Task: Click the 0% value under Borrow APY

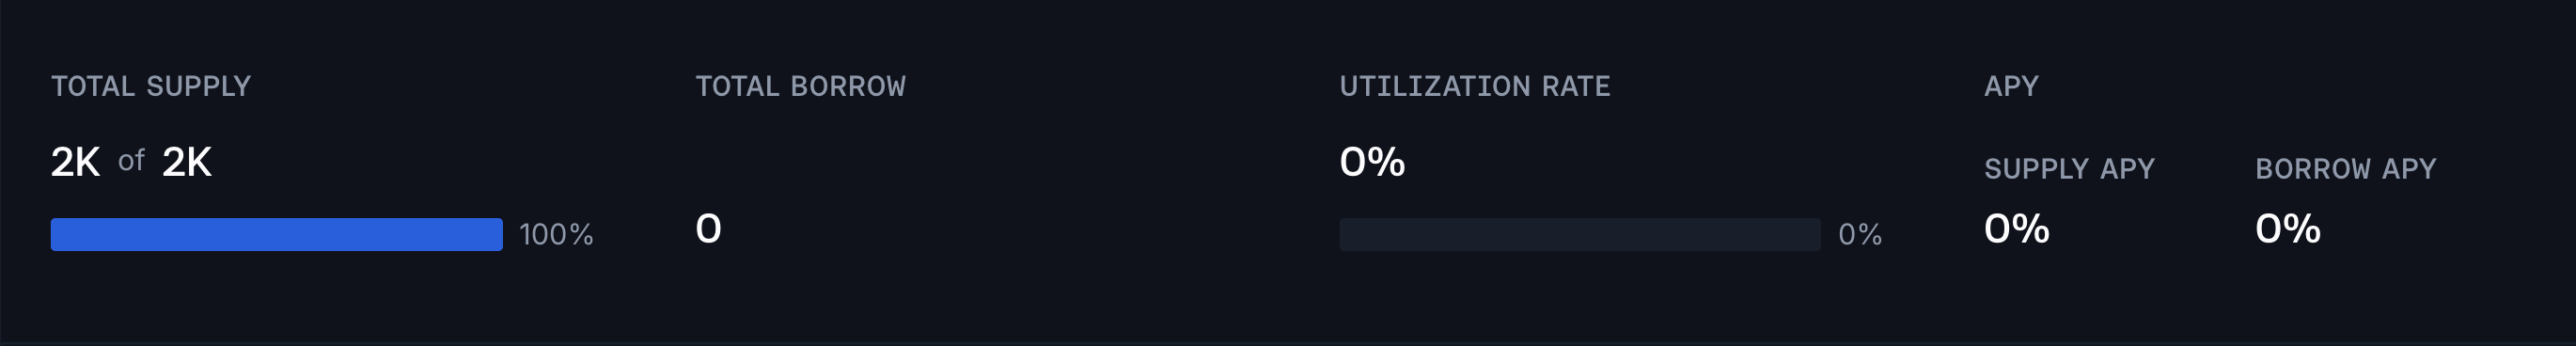Action: coord(2287,229)
